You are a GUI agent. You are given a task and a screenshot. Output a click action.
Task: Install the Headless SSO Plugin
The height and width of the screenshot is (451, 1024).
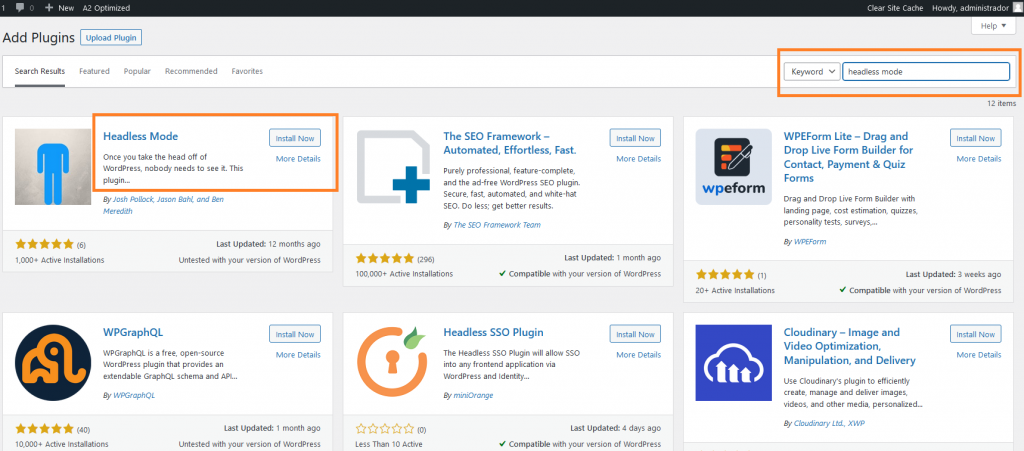[635, 334]
